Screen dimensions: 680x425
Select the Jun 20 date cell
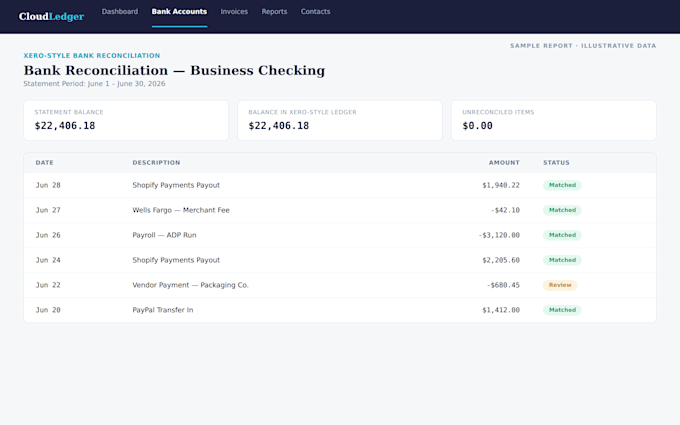[x=48, y=310]
